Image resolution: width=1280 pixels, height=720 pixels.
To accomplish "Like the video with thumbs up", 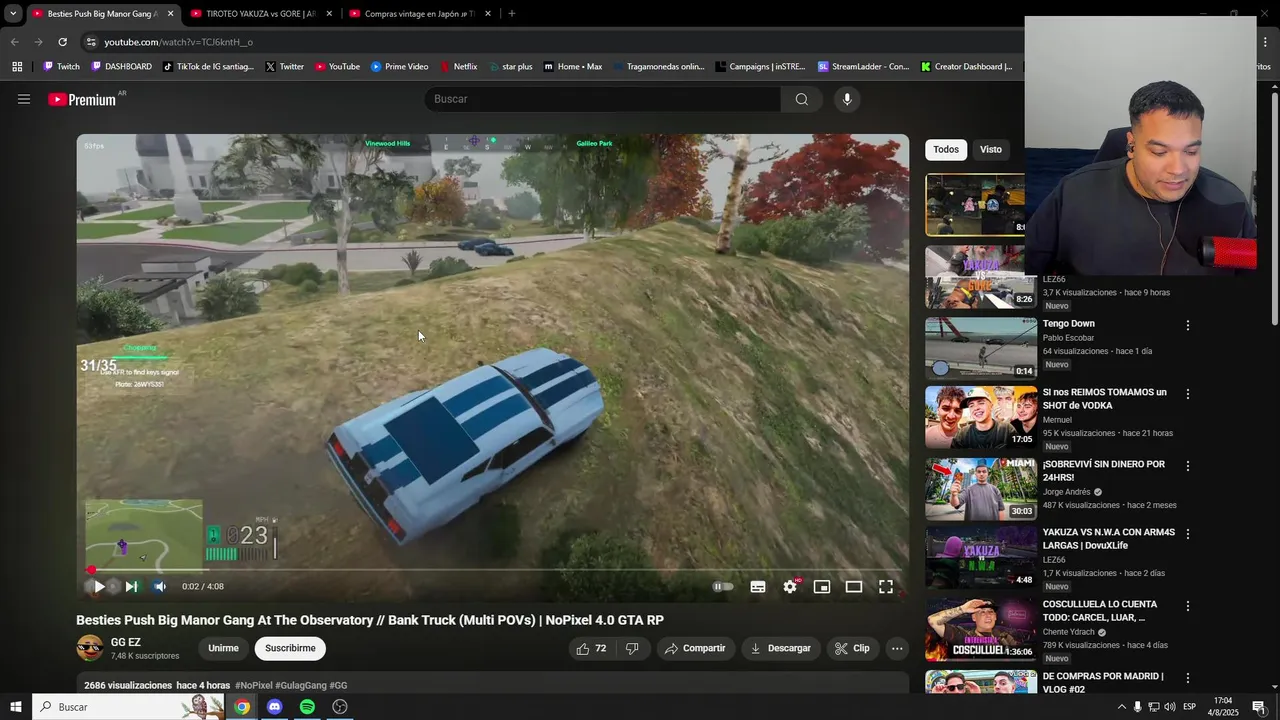I will 591,648.
